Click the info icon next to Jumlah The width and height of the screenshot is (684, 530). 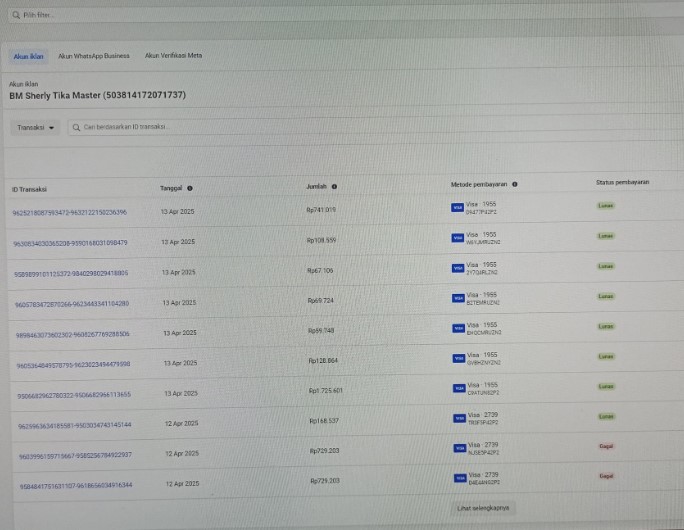pos(334,186)
